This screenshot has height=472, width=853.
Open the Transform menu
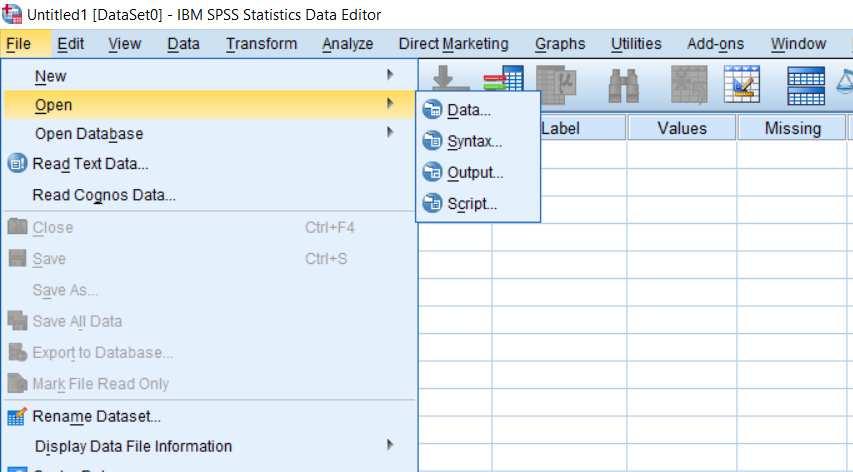pyautogui.click(x=262, y=44)
